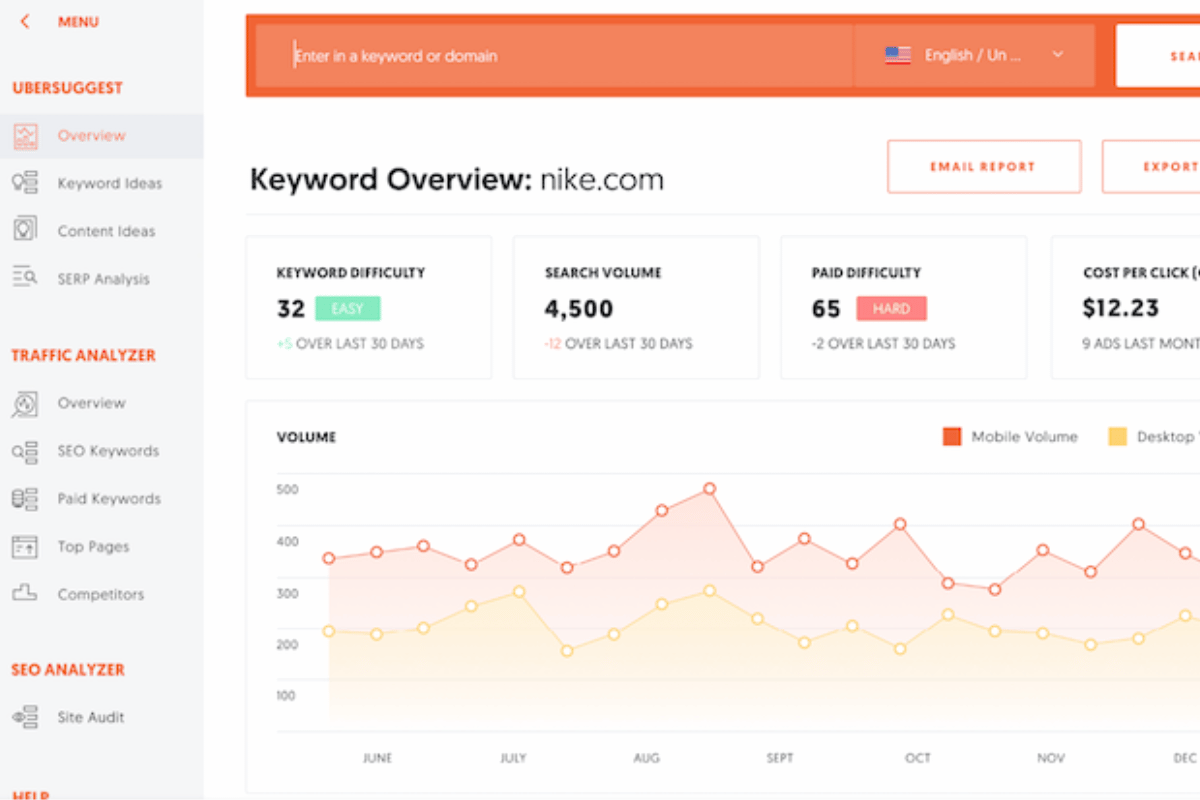Viewport: 1200px width, 800px height.
Task: Toggle the Mobile Volume legend swatch
Action: pyautogui.click(x=952, y=437)
